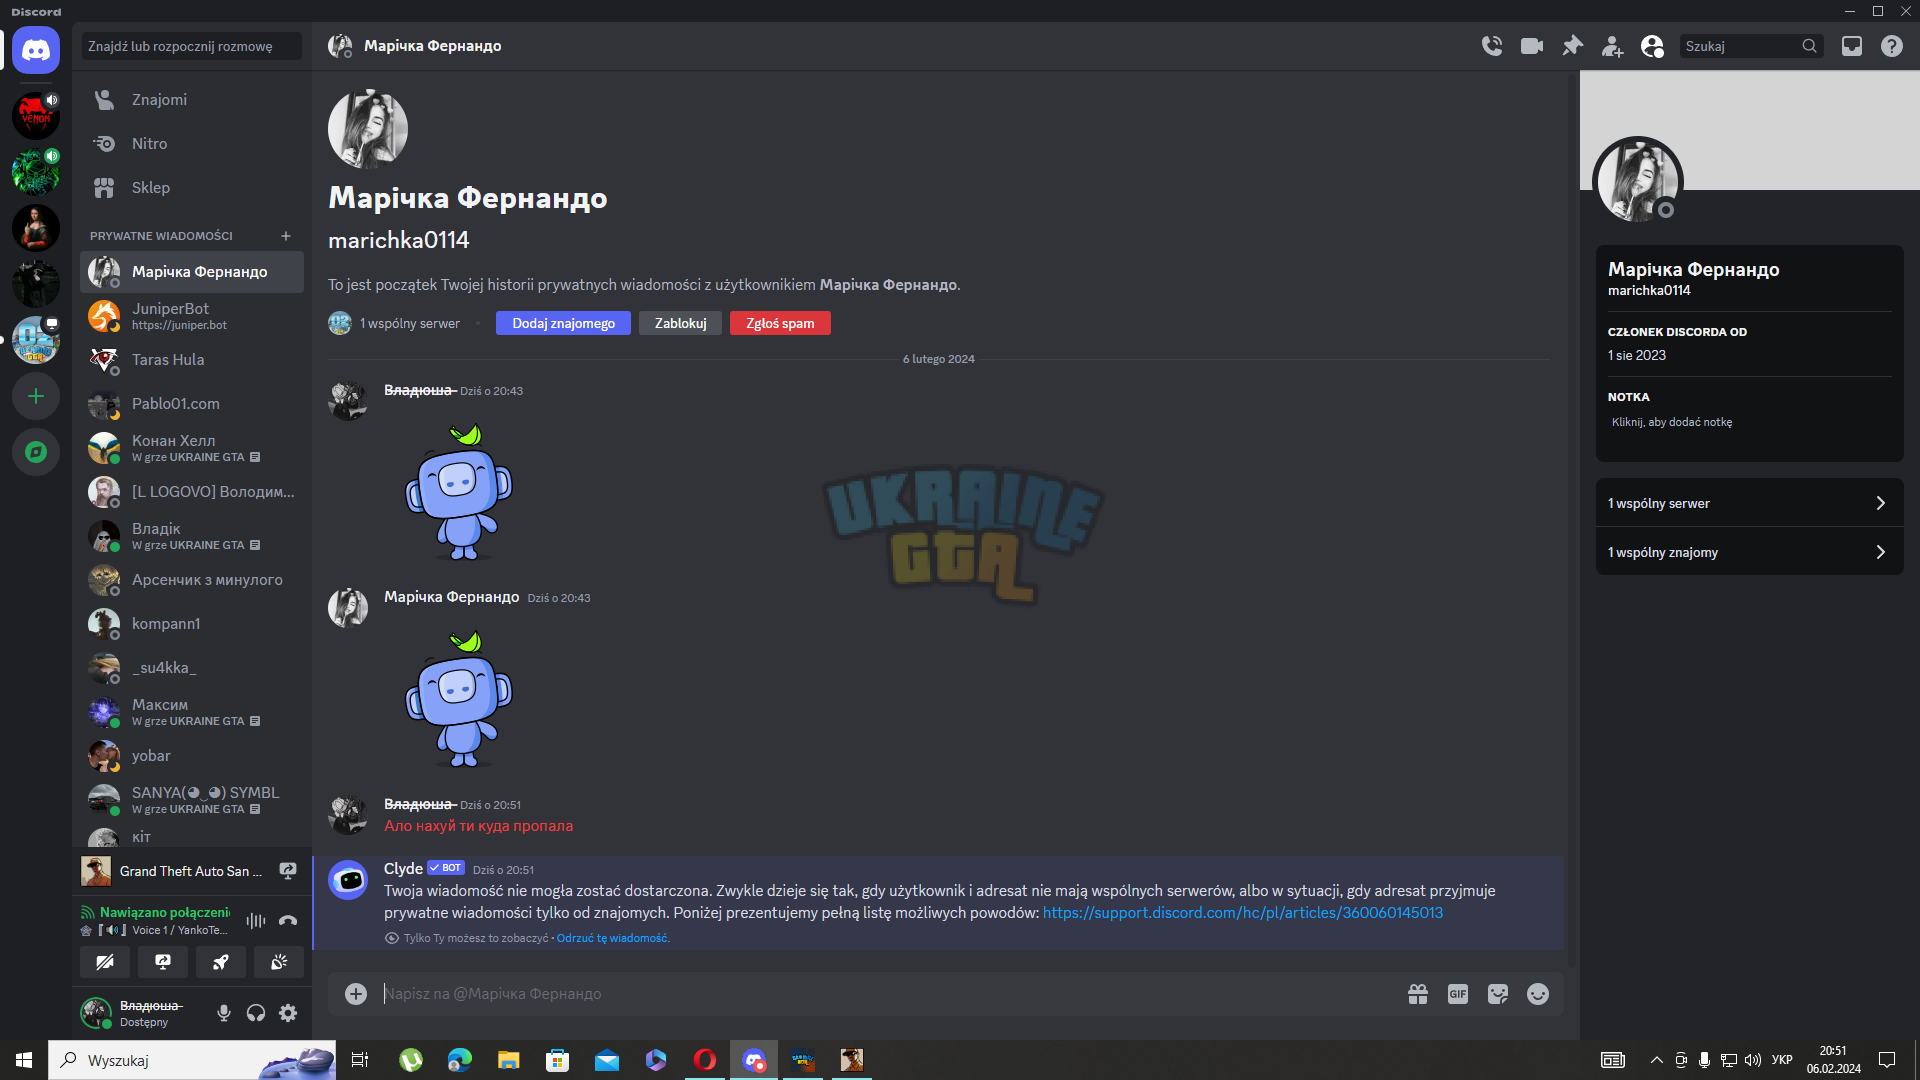This screenshot has height=1080, width=1920.
Task: Open the Windows Start menu
Action: tap(24, 1060)
